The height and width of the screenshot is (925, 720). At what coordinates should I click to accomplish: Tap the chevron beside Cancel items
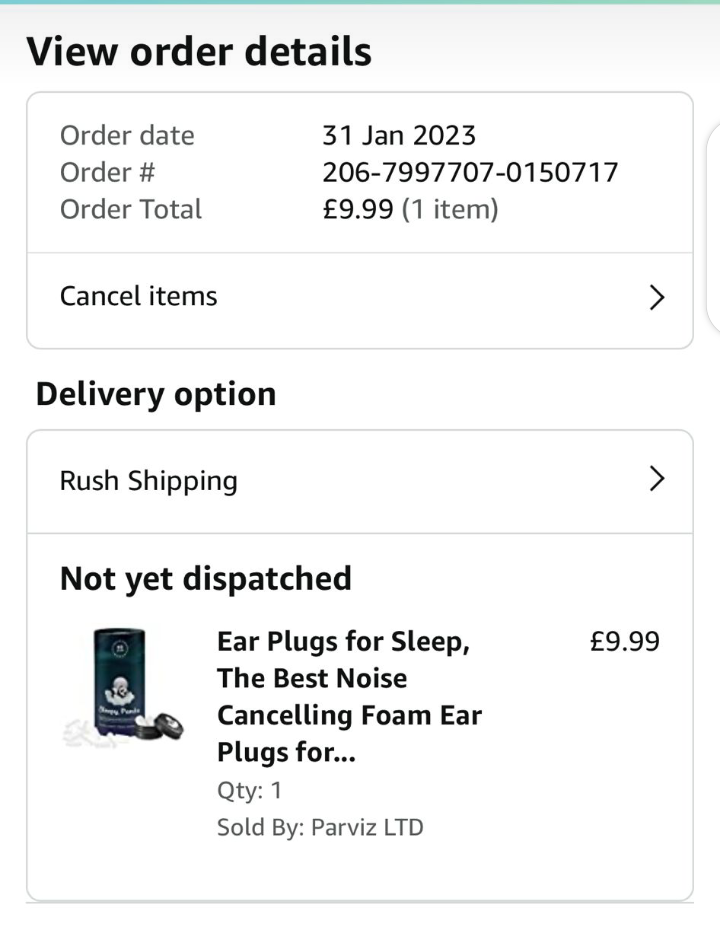pyautogui.click(x=657, y=297)
